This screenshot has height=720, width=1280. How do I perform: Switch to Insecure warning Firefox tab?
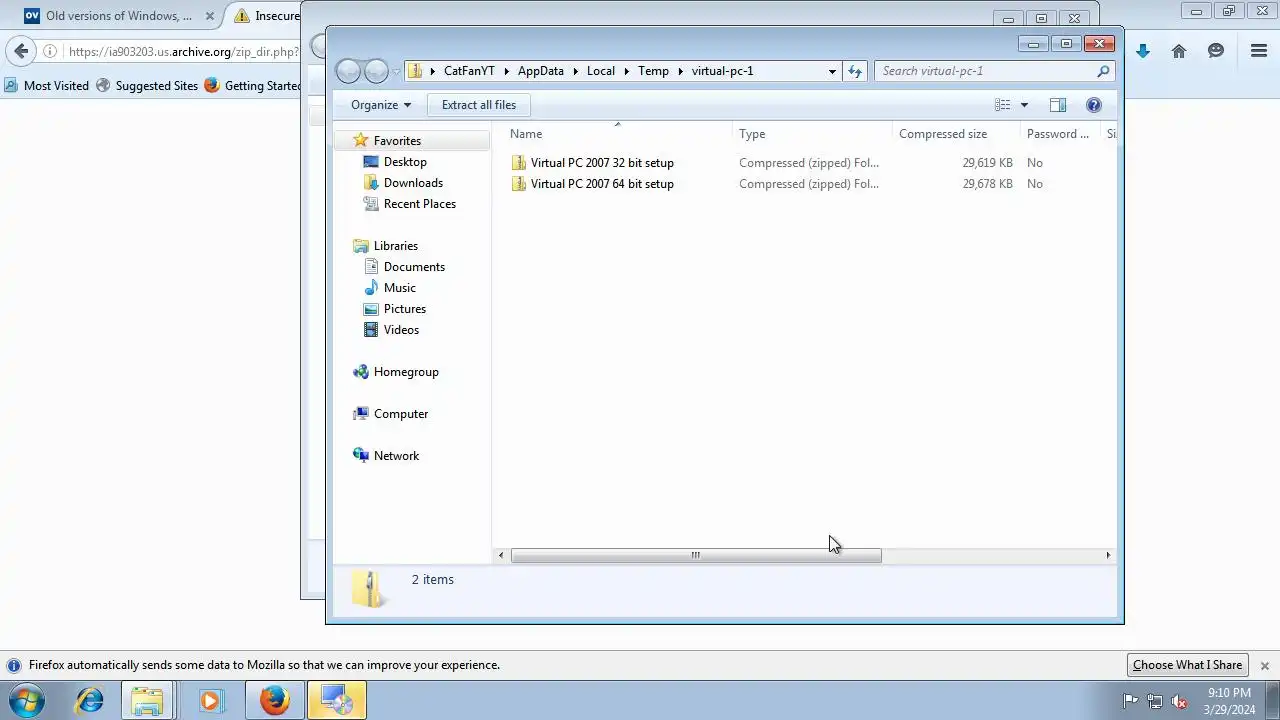click(x=265, y=16)
